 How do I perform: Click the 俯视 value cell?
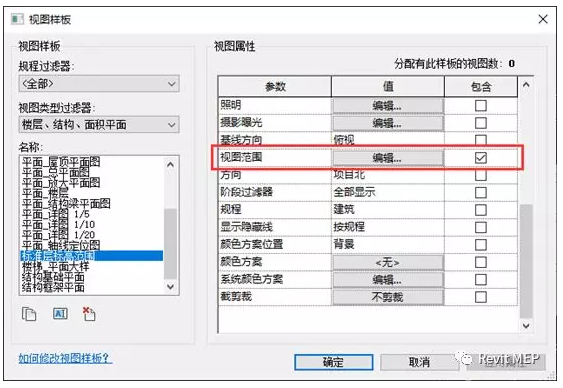coord(388,140)
